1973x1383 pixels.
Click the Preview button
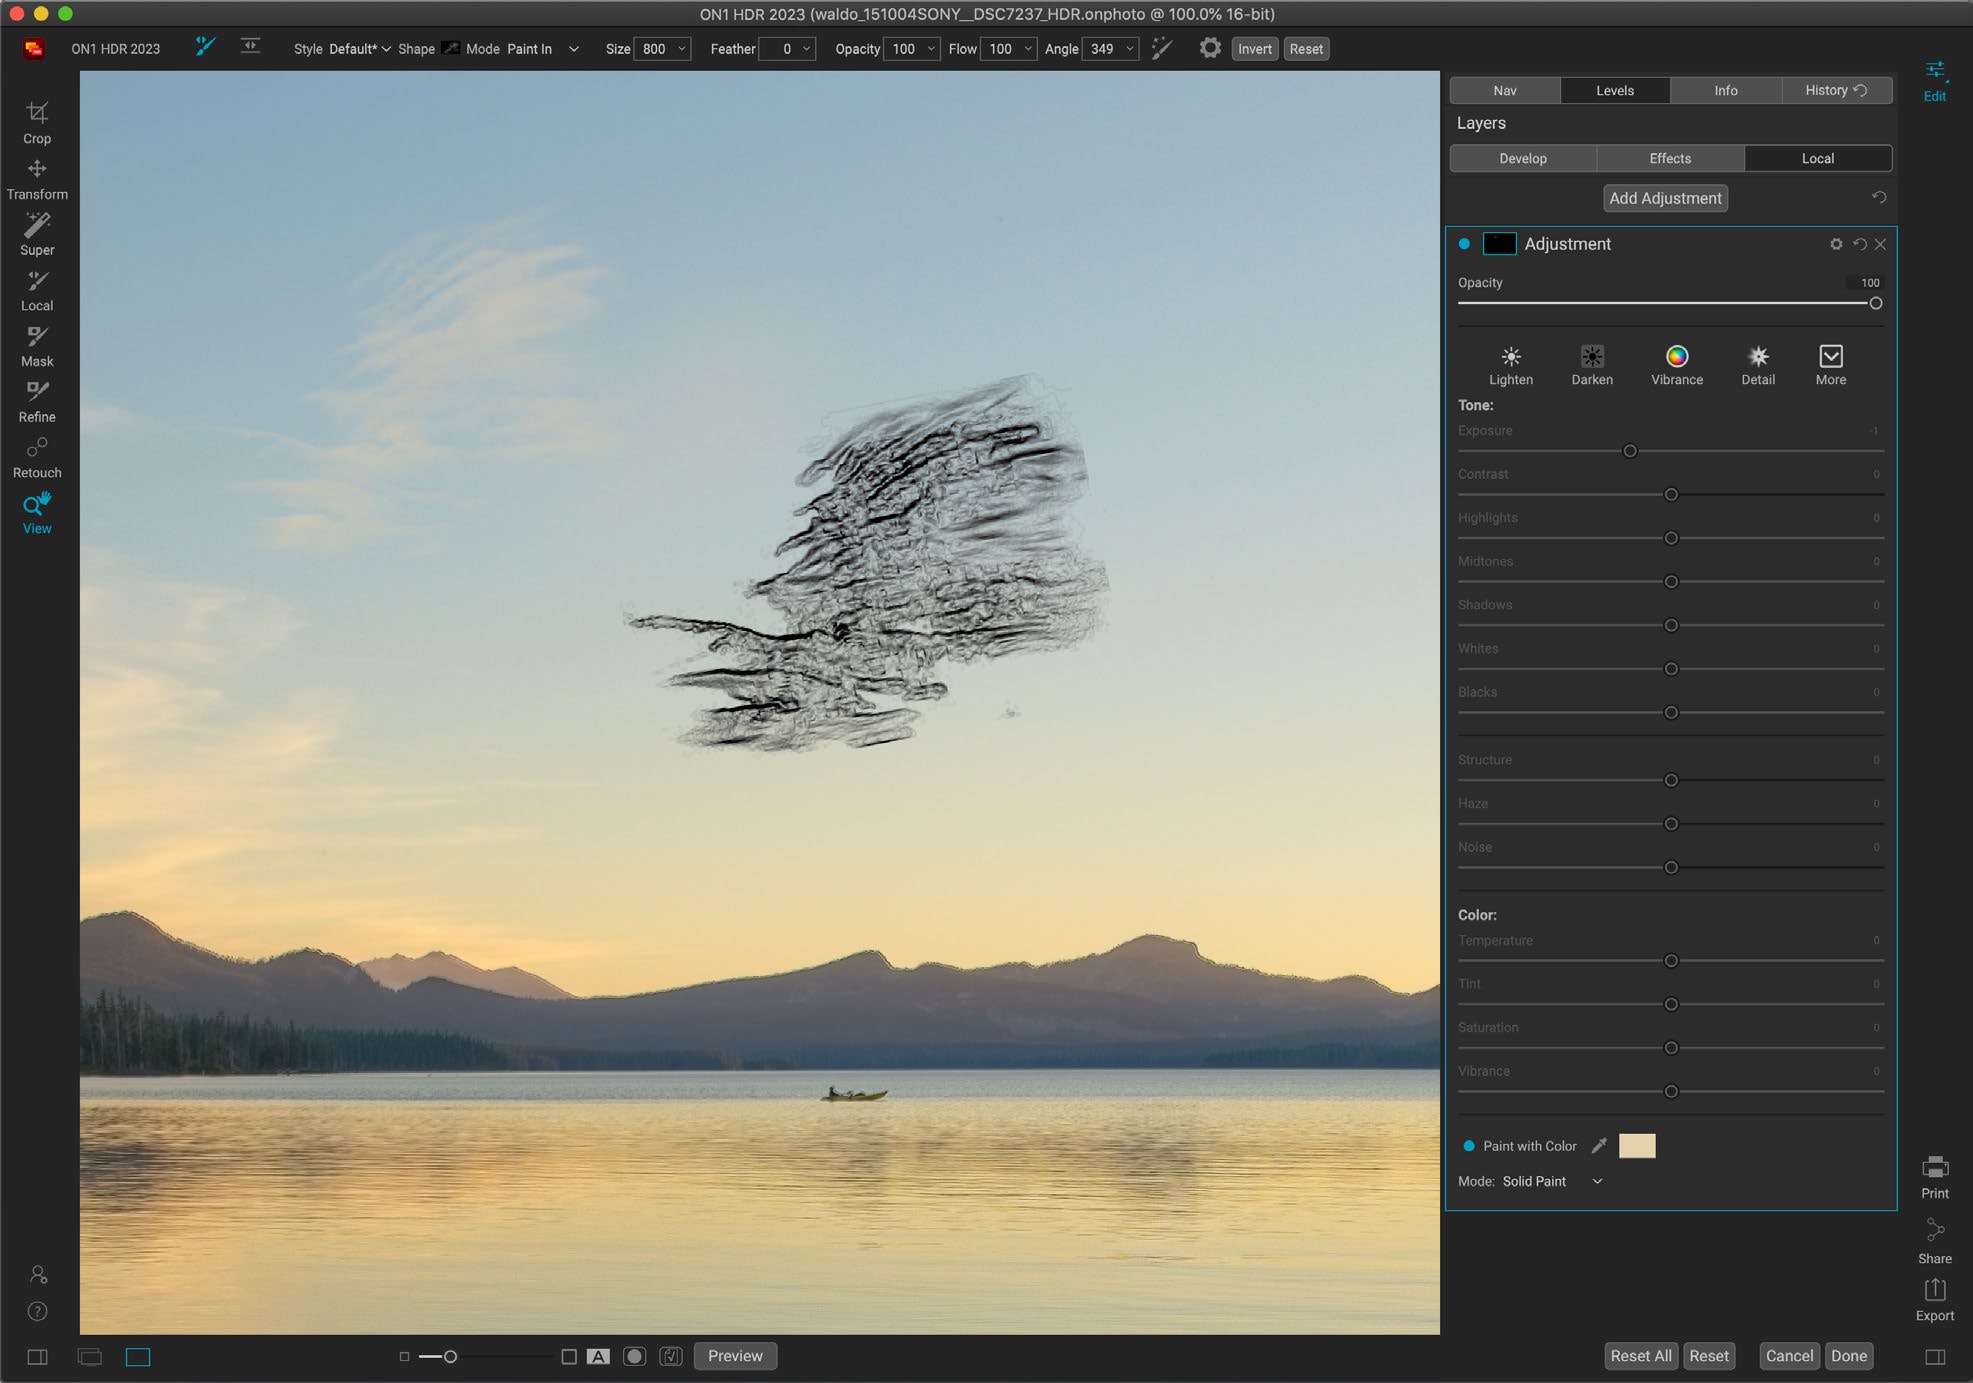[x=735, y=1356]
